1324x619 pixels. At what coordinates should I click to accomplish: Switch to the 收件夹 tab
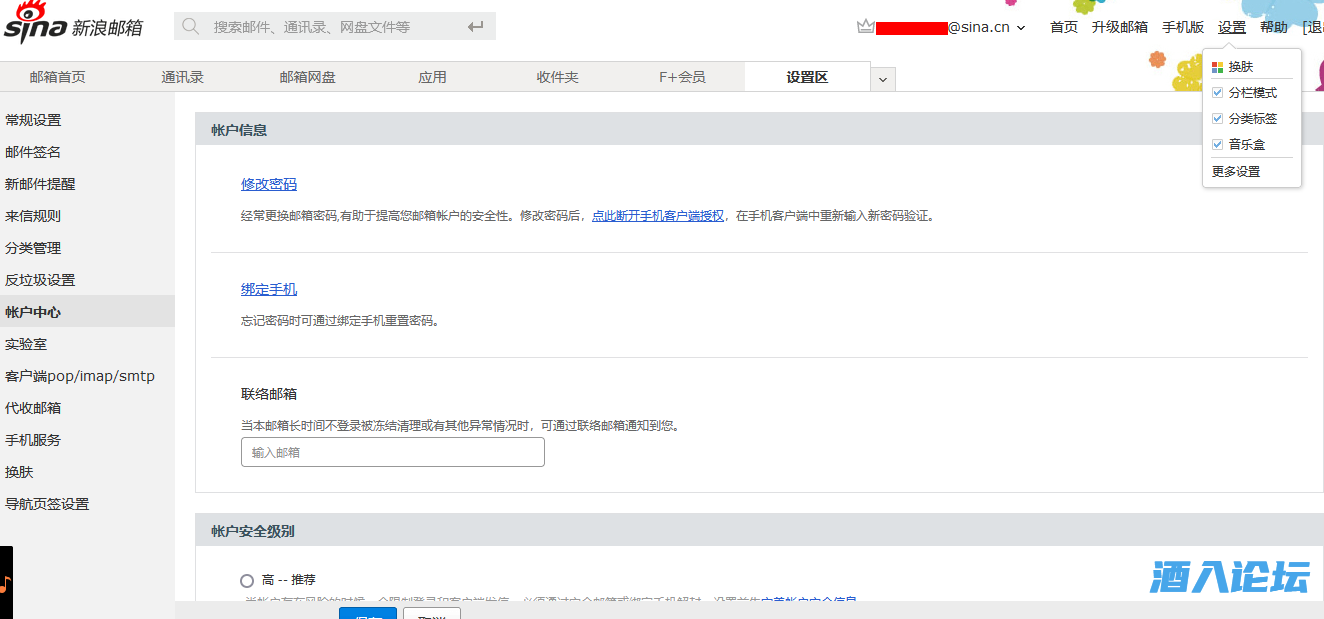[557, 77]
